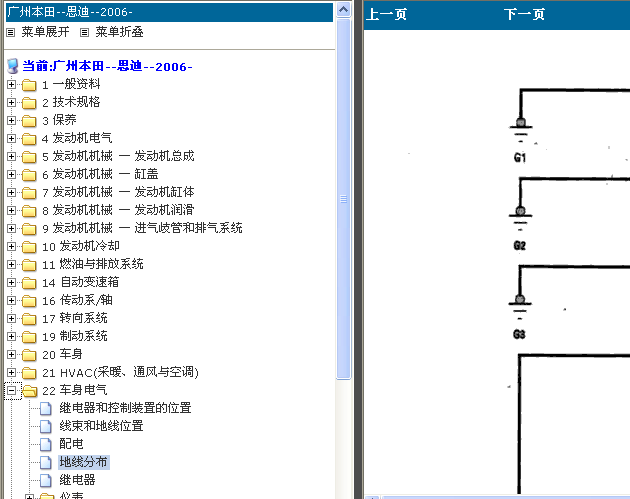Click the menu collapse icon before 菜单折叠
630x499 pixels.
click(84, 33)
